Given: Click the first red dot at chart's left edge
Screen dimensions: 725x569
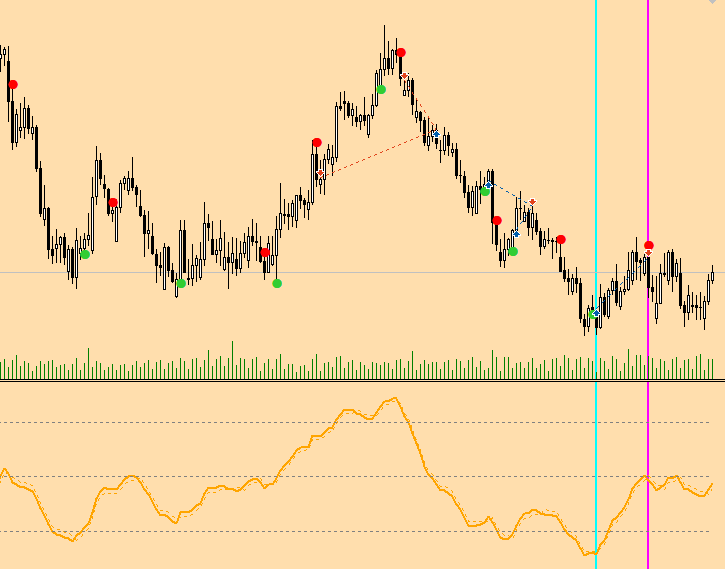Looking at the screenshot, I should pos(13,85).
